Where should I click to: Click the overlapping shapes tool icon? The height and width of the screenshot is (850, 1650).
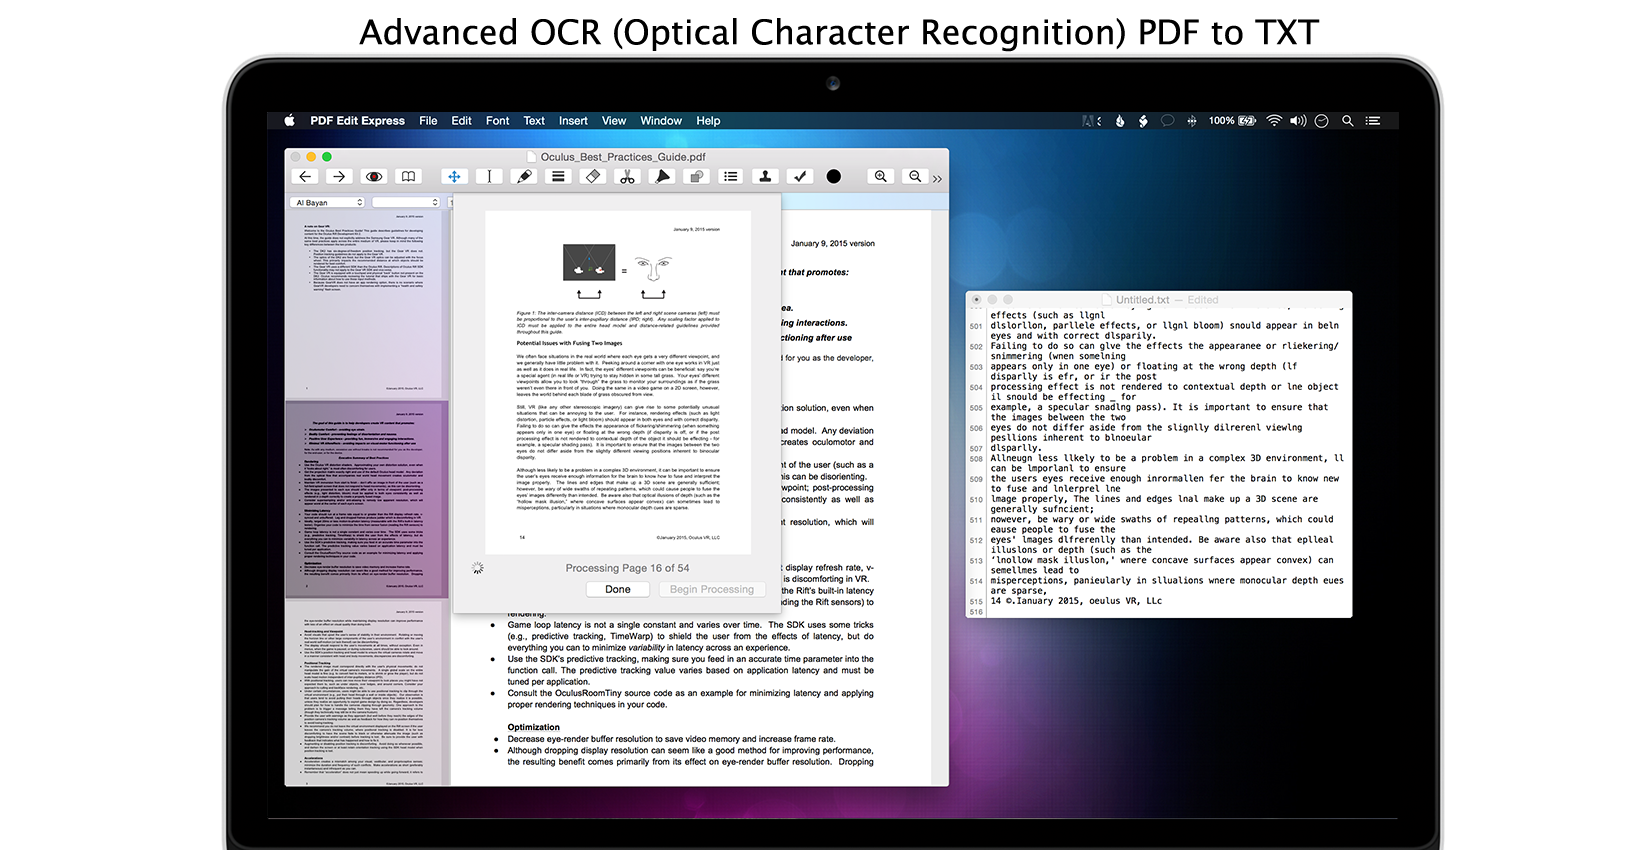(697, 177)
